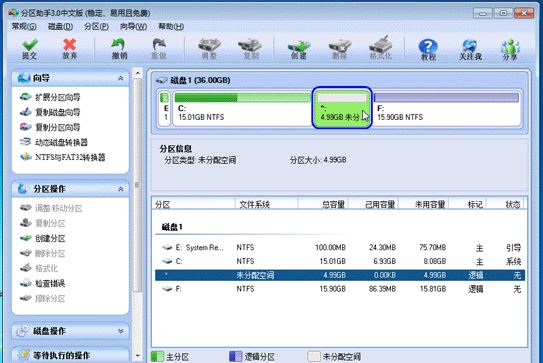The width and height of the screenshot is (543, 363).
Task: Expand the 磁盘操作 panel chevron
Action: click(121, 331)
